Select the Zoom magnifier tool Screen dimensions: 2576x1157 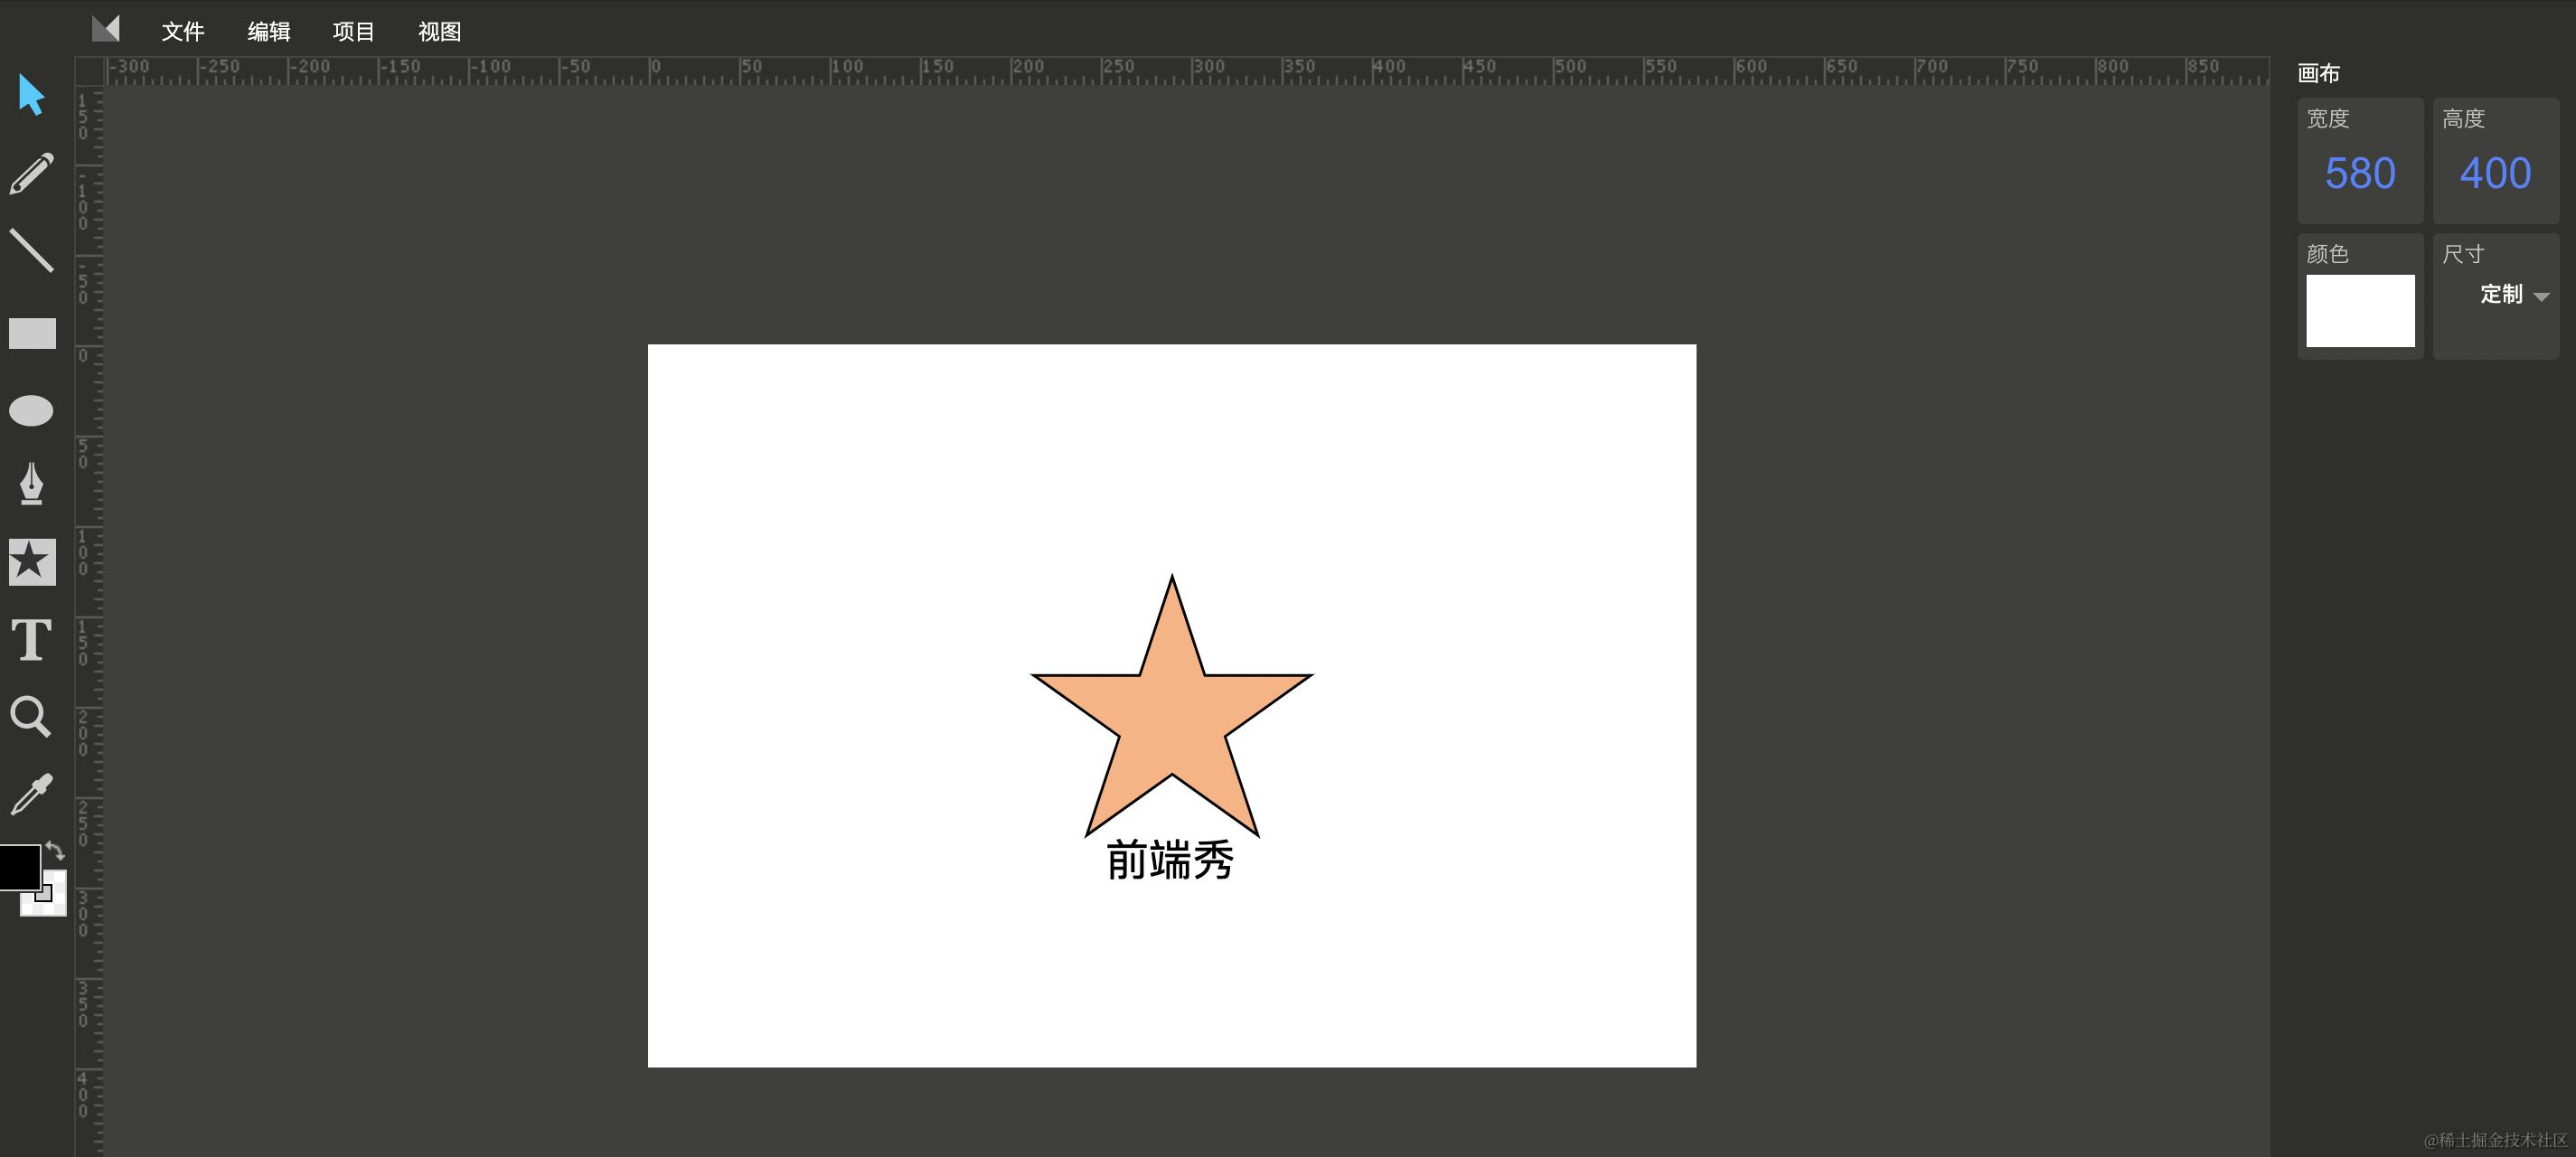[x=30, y=717]
